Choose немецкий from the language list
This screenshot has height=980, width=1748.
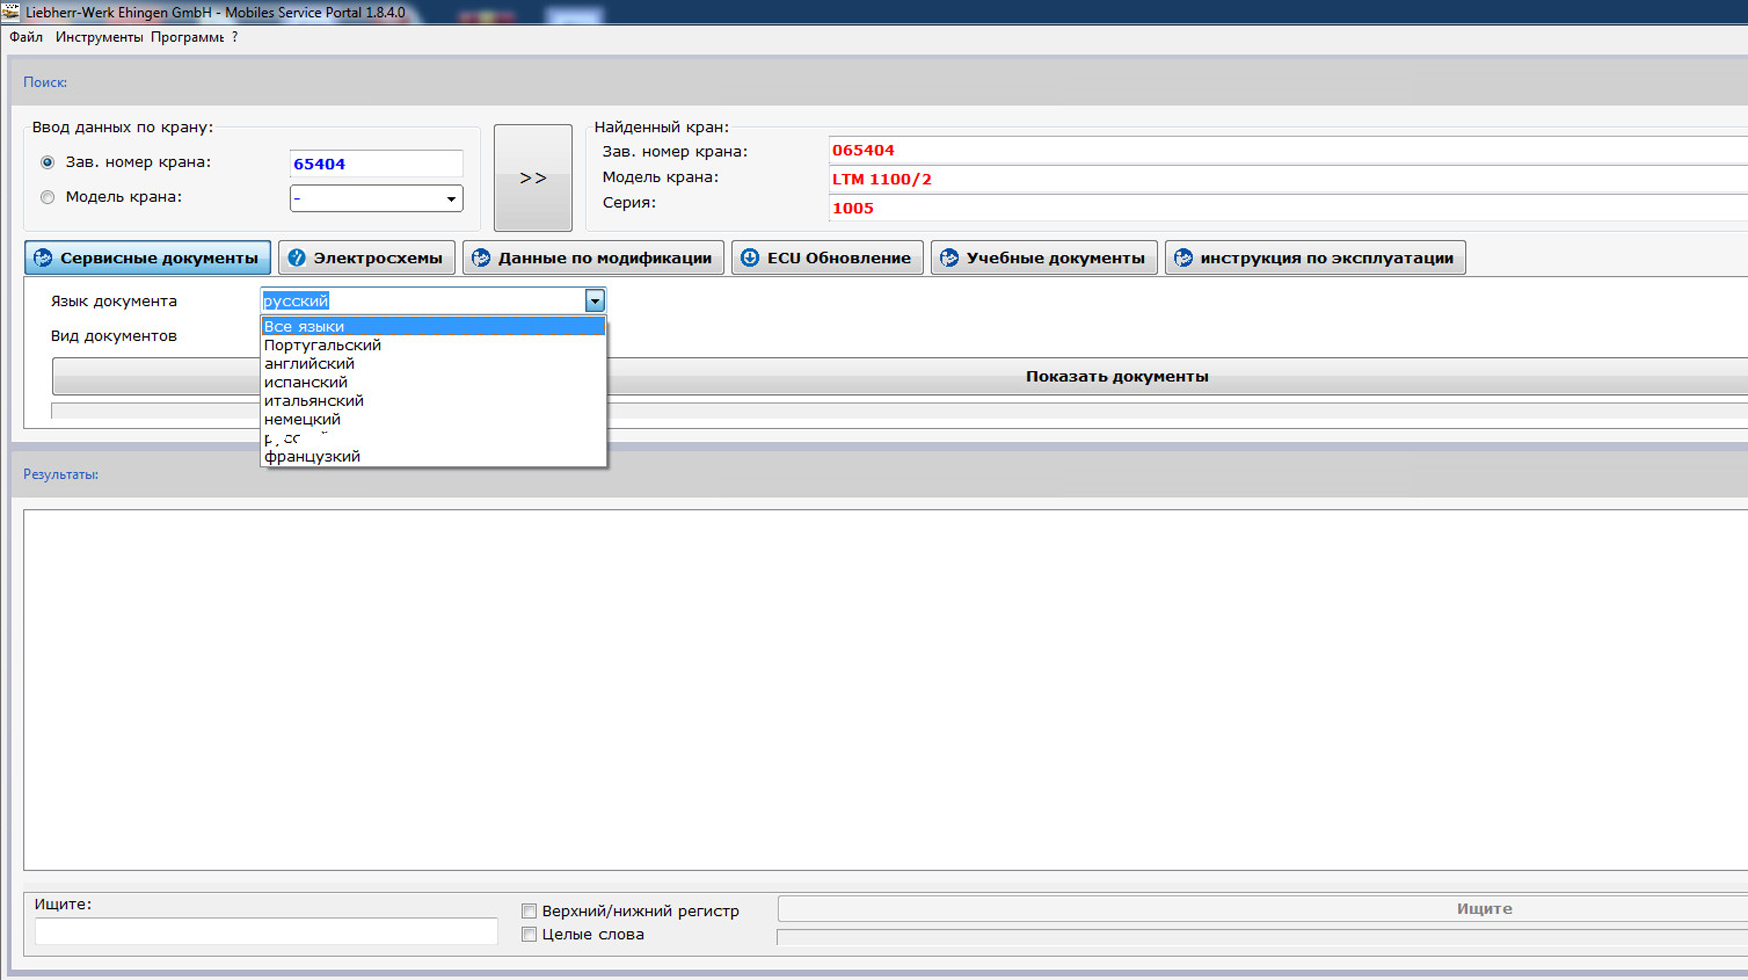[302, 419]
